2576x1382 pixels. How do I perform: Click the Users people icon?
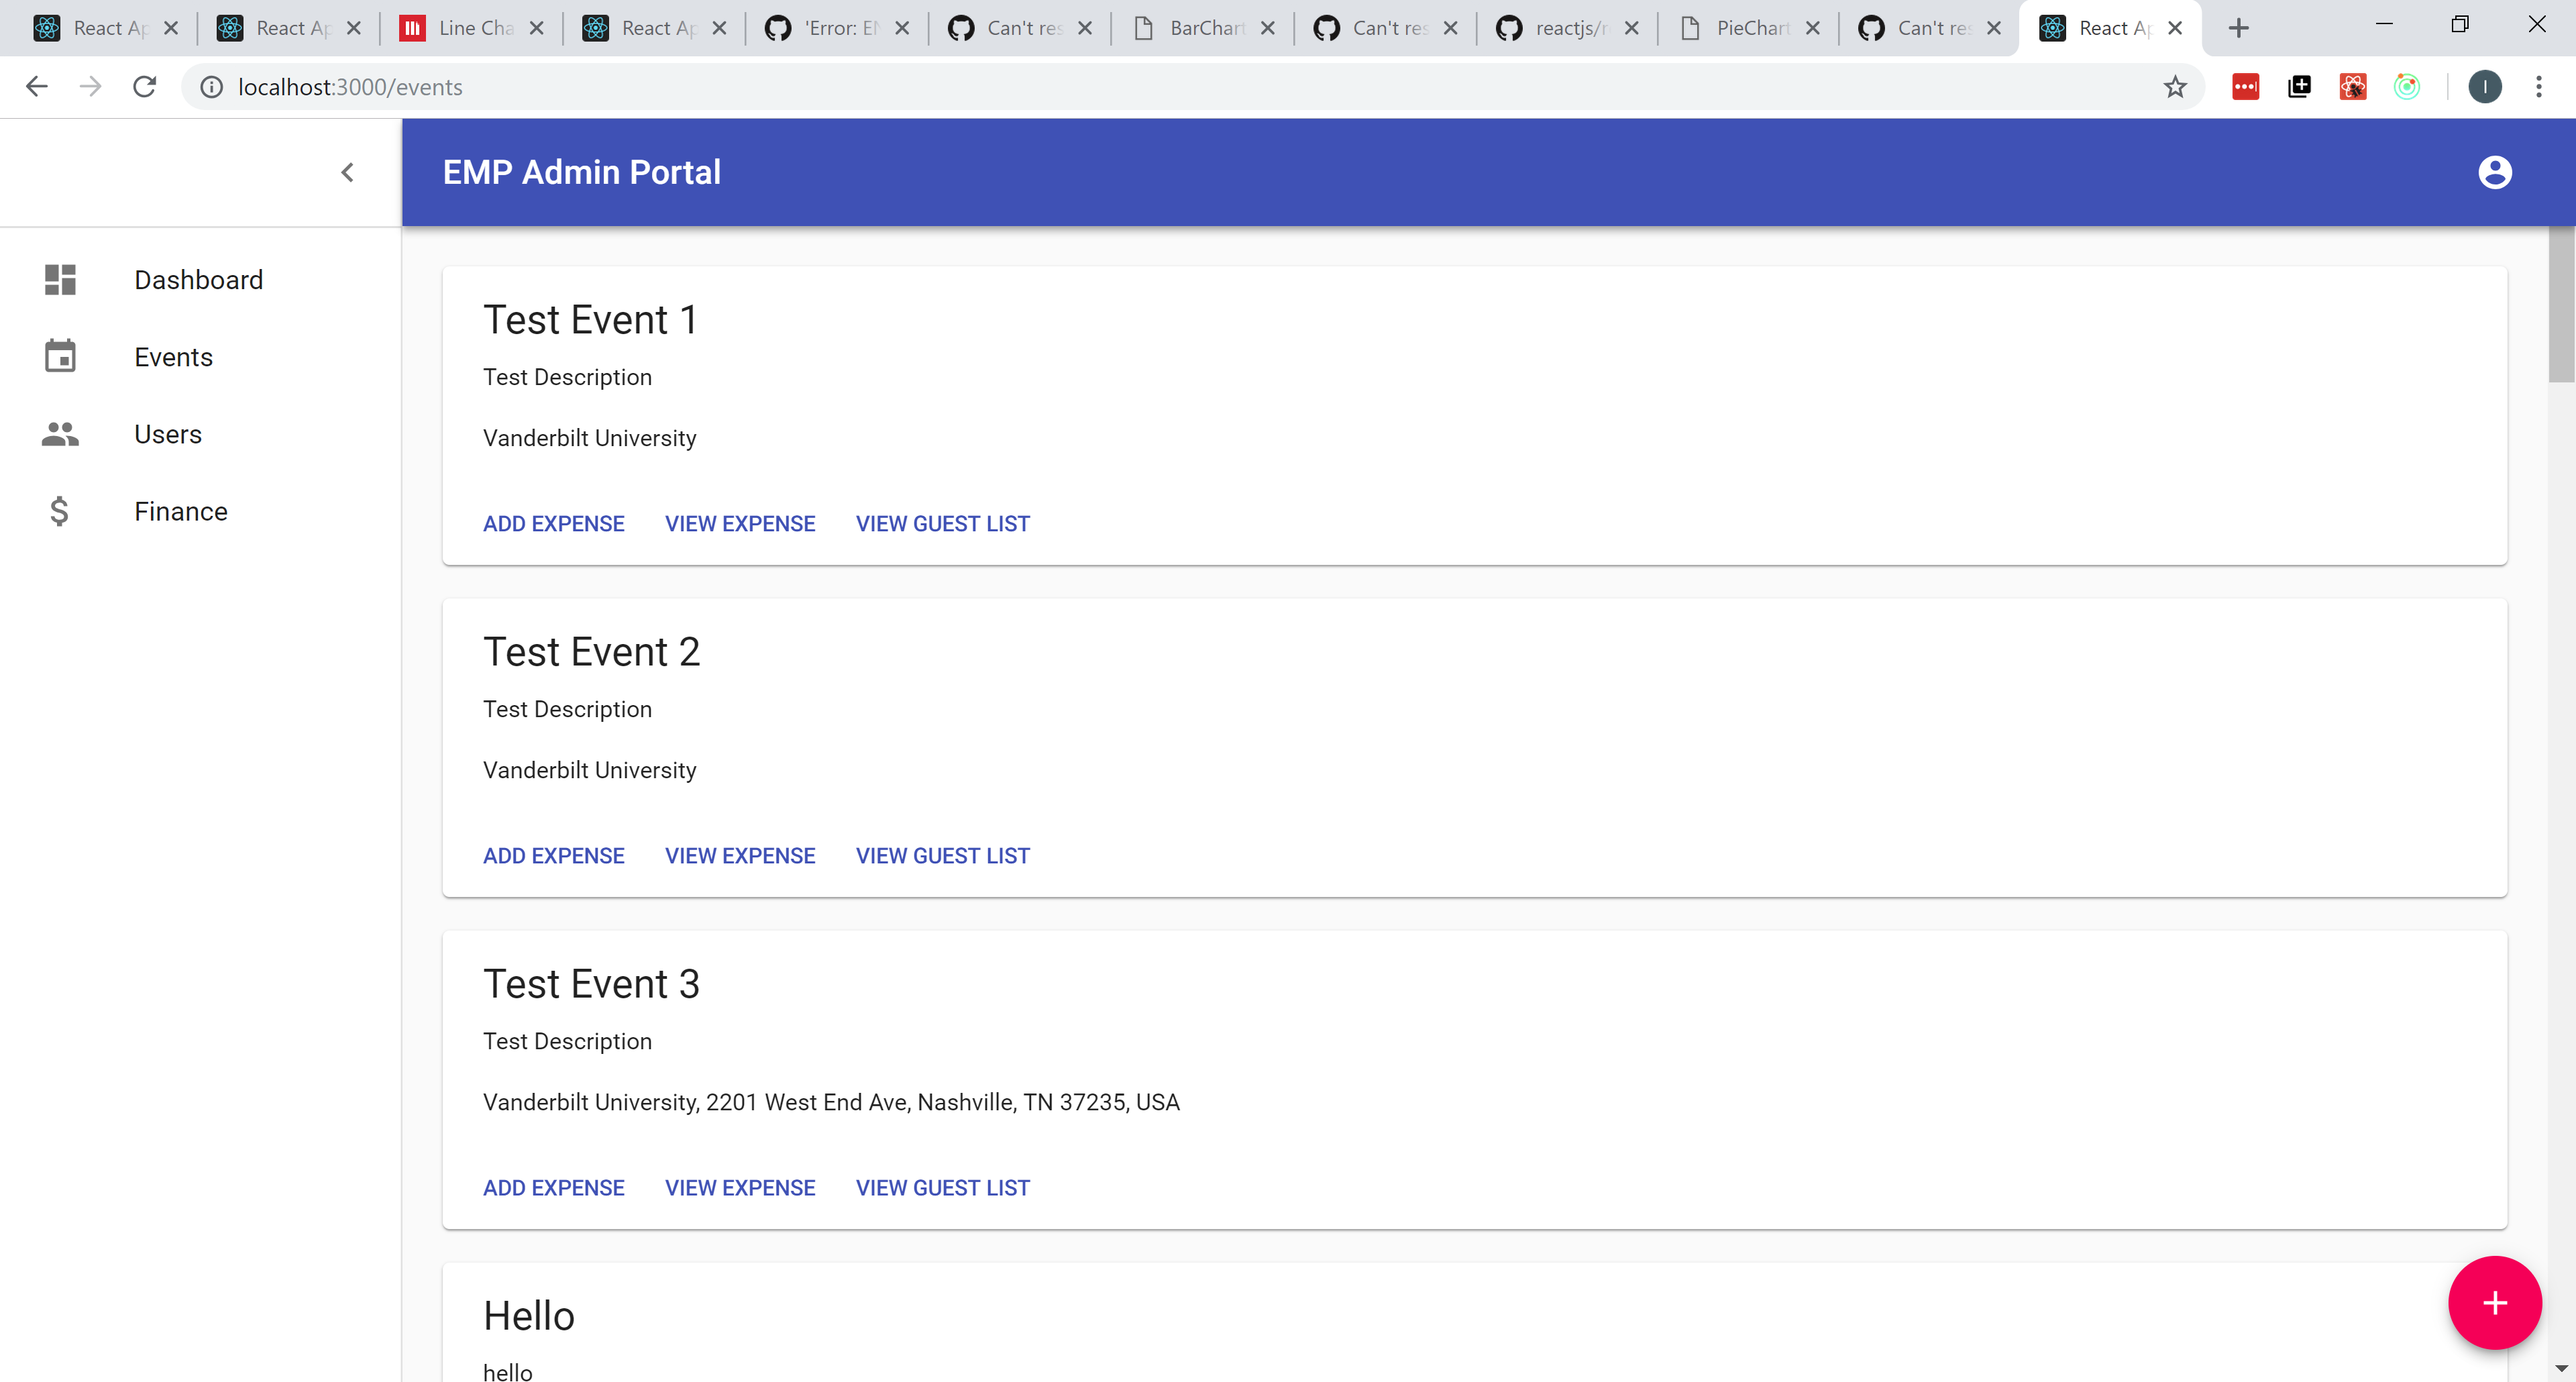click(60, 434)
